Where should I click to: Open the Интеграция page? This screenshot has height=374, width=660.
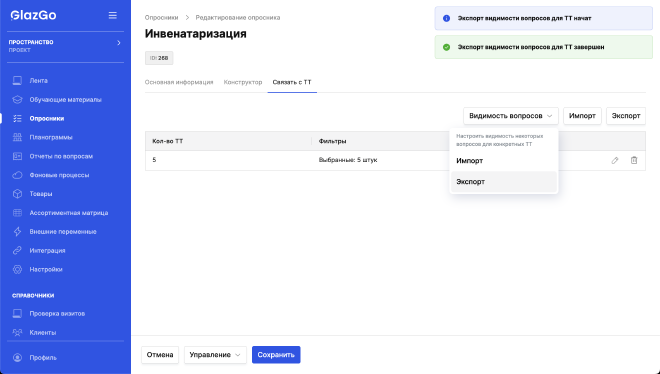coord(47,251)
